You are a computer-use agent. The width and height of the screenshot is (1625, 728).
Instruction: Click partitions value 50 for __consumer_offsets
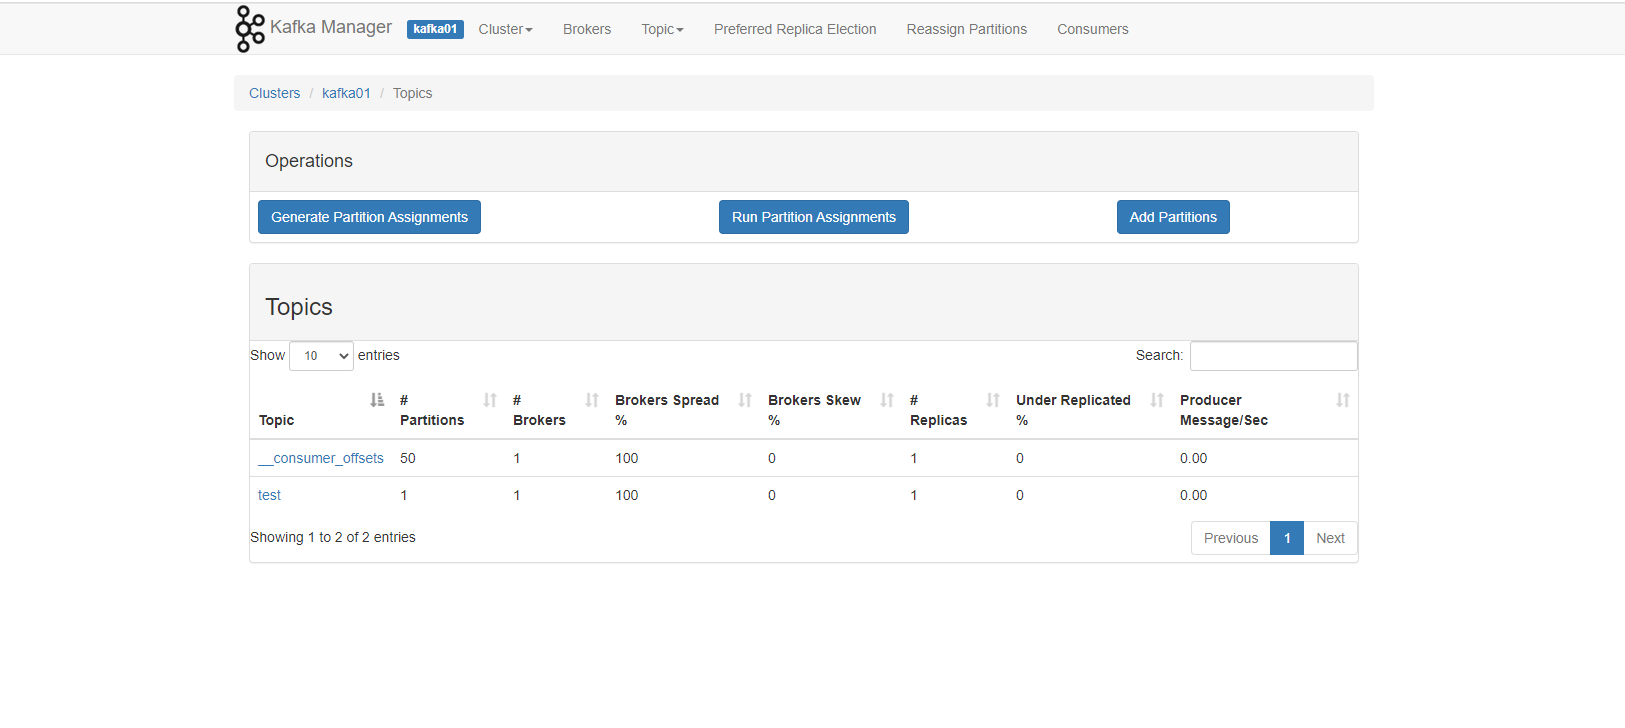(x=408, y=458)
